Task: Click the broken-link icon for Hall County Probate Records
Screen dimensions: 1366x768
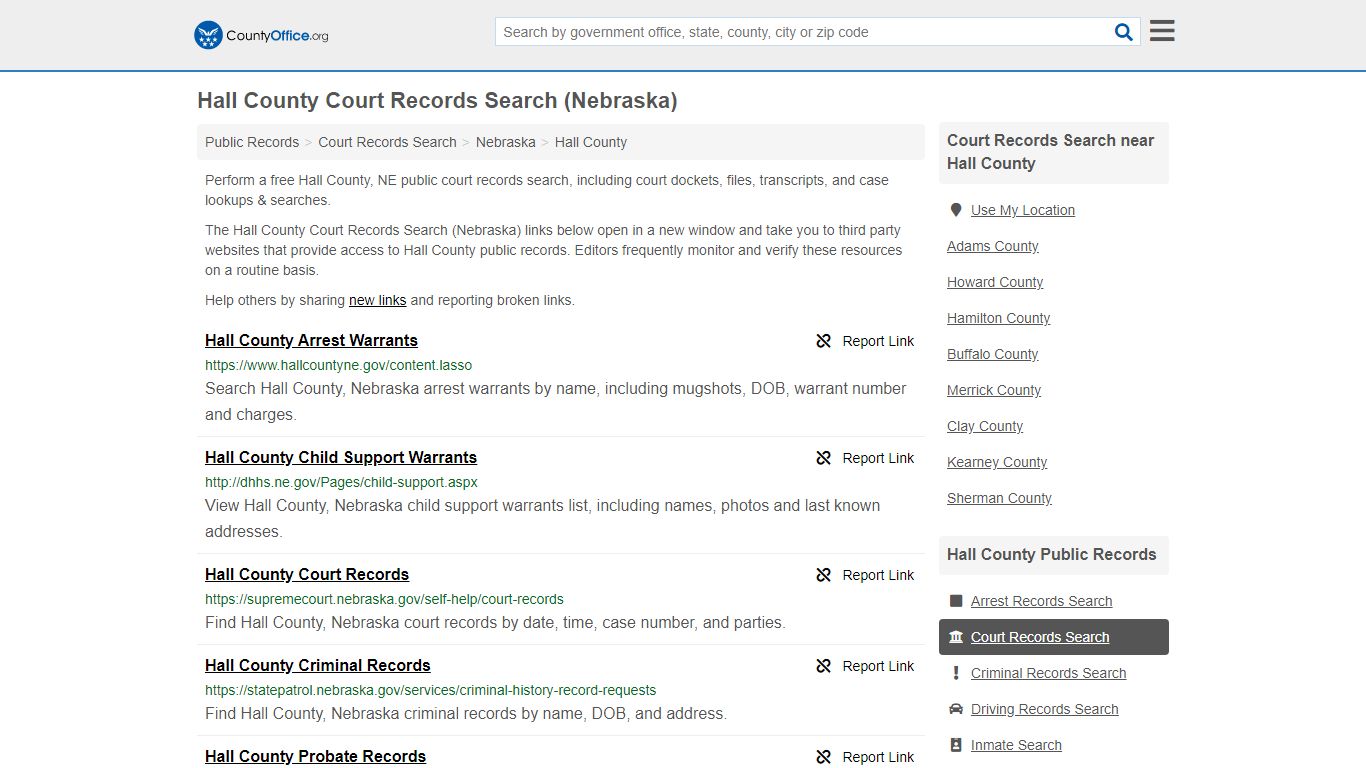Action: tap(824, 757)
